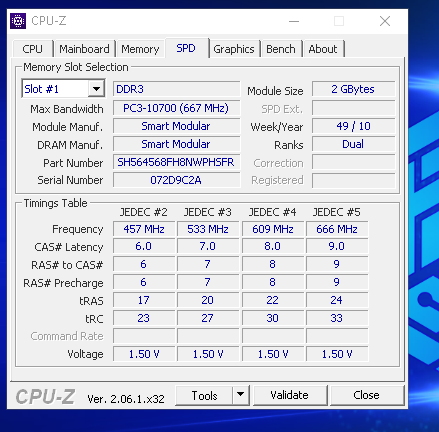This screenshot has height=432, width=439.
Task: Click the 533 MHz frequency cell
Action: 208,229
